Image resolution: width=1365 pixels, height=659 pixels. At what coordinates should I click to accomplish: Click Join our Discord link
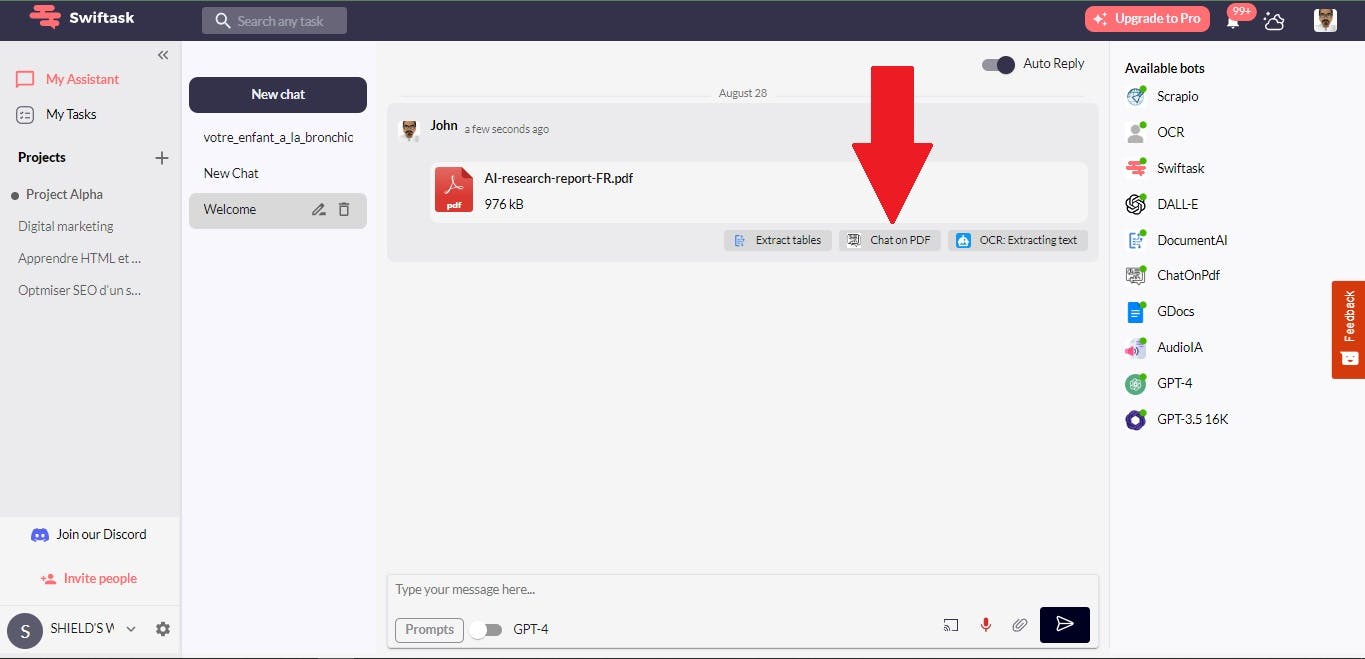[89, 535]
